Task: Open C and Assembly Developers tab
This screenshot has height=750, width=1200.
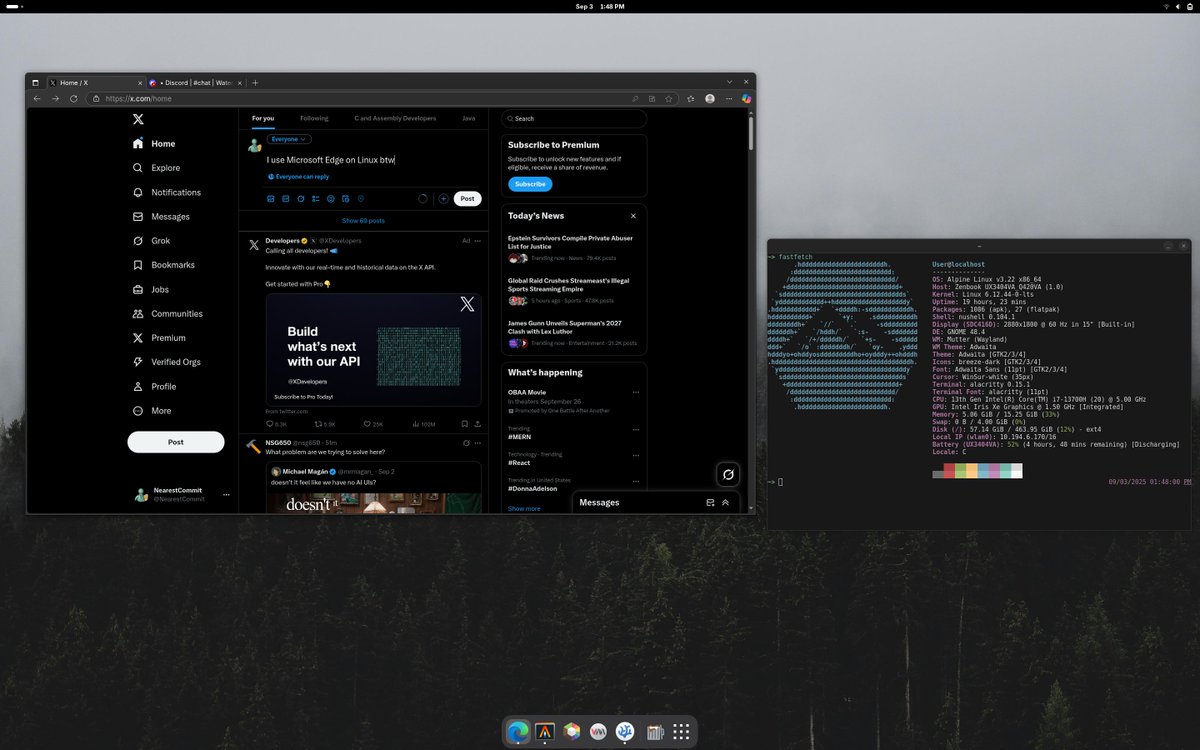Action: coord(395,118)
